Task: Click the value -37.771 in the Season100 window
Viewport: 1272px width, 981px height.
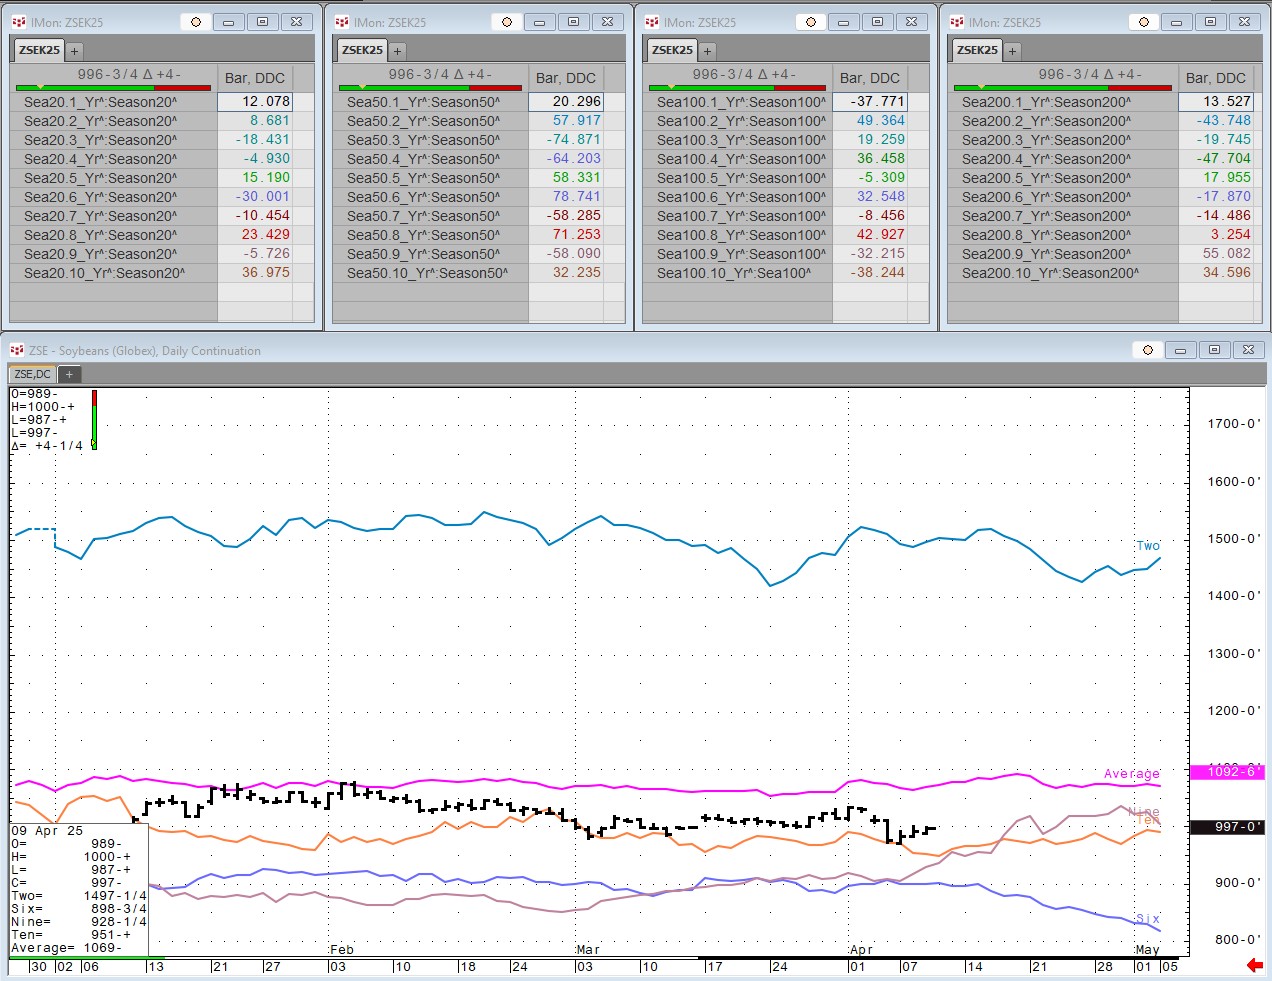Action: tap(878, 101)
